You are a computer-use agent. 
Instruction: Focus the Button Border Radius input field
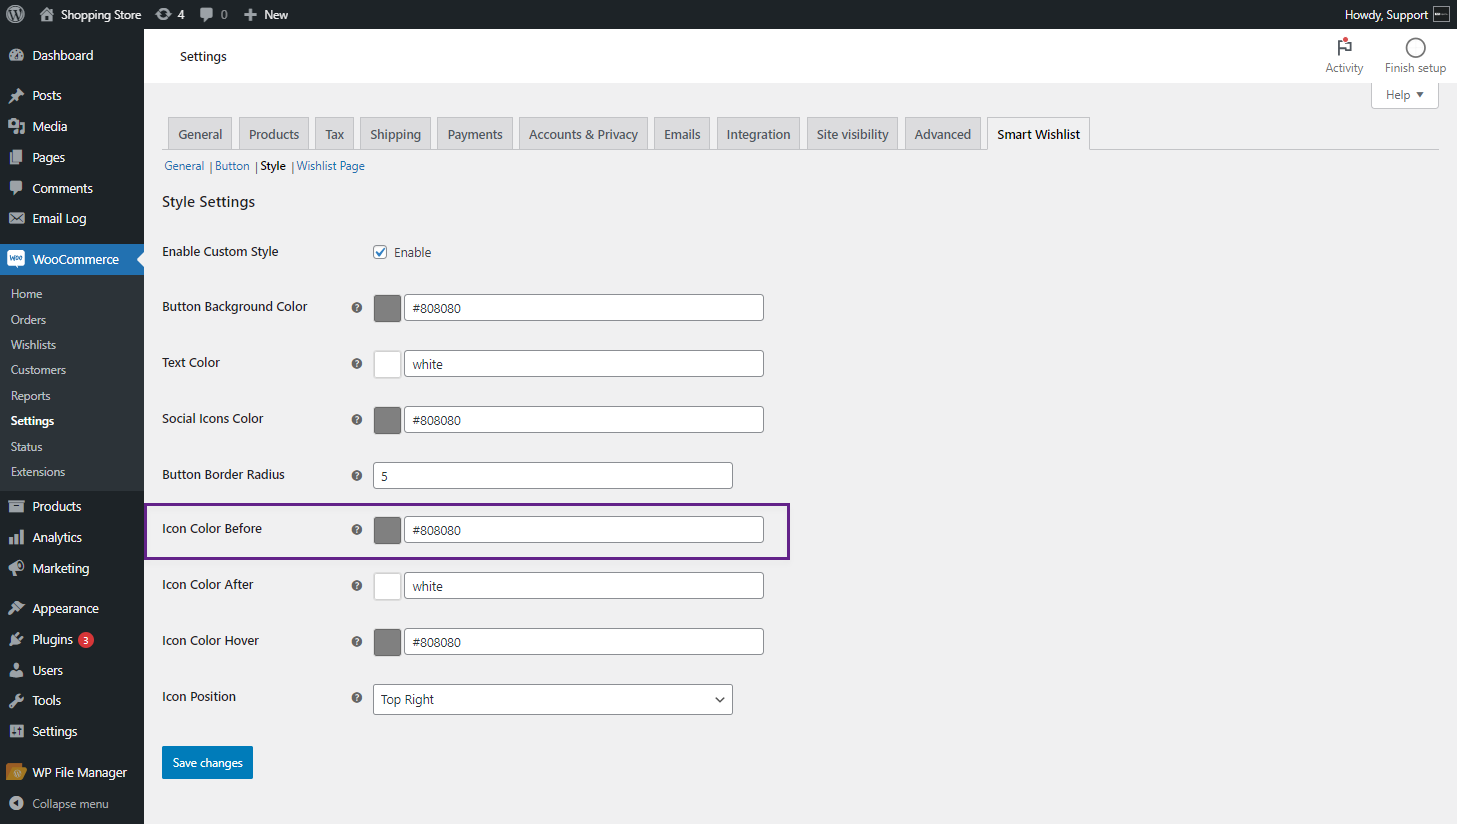[553, 476]
